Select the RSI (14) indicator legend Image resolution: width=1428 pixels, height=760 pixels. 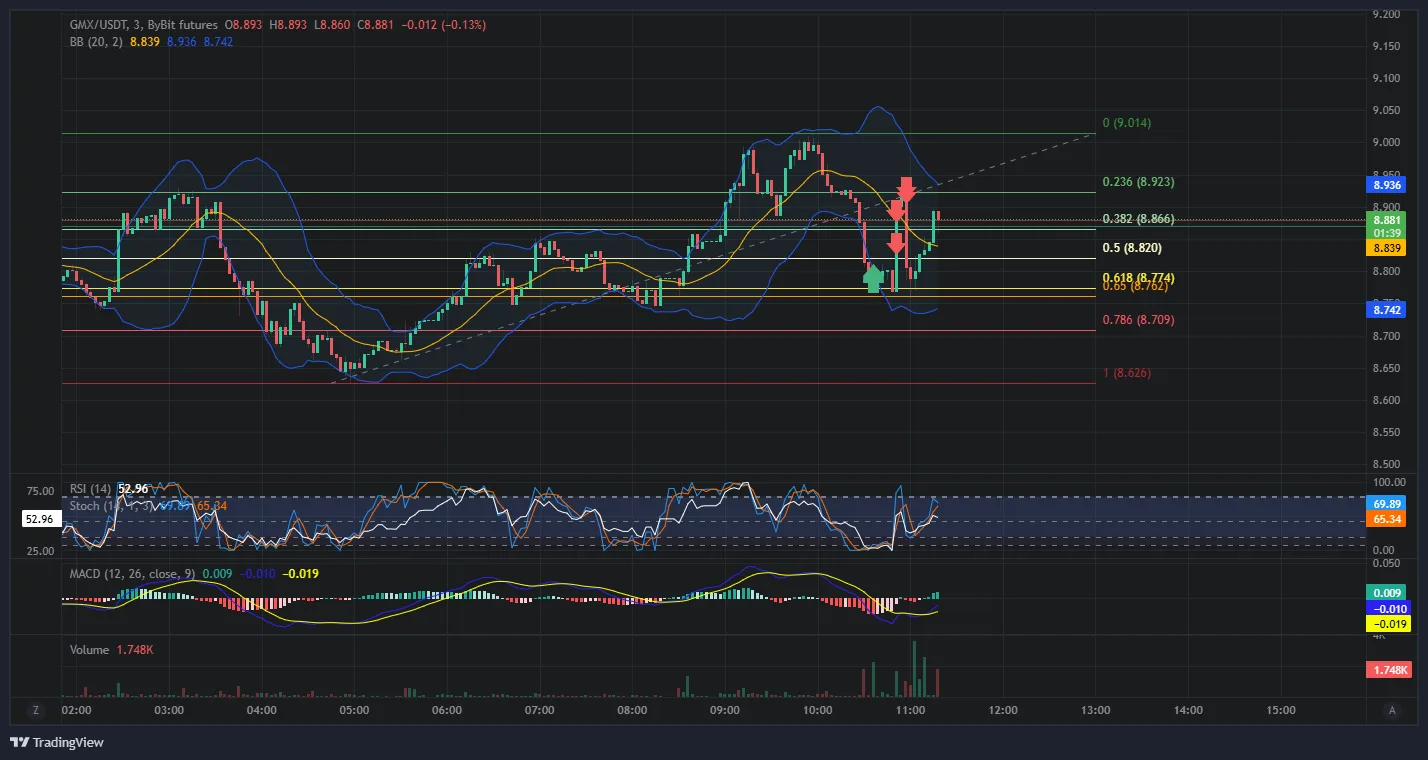pos(90,489)
